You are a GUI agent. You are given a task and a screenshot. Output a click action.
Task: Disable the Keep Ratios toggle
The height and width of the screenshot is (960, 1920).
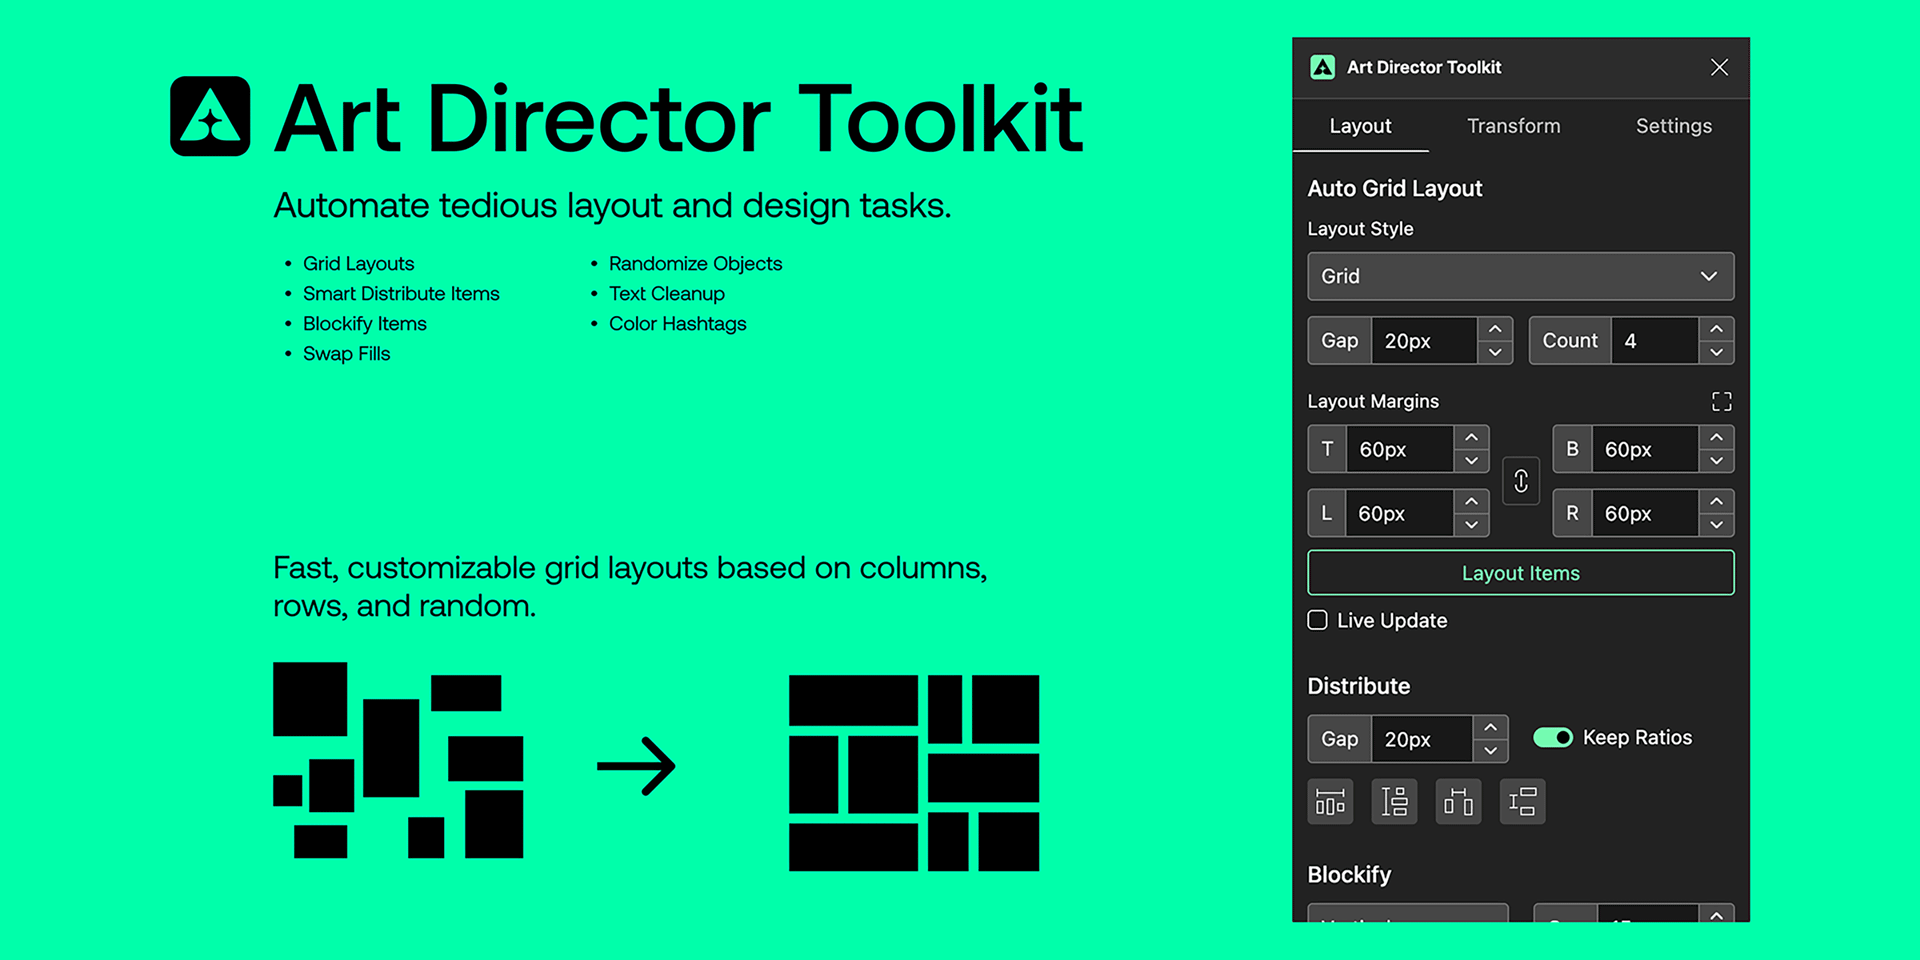(x=1552, y=737)
